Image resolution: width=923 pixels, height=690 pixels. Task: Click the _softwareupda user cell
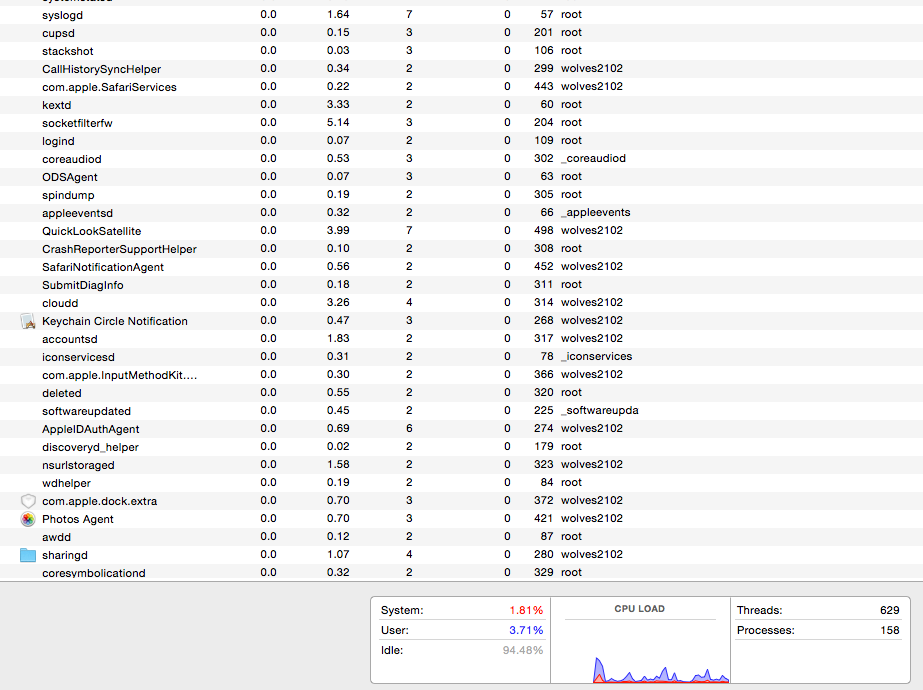click(x=600, y=410)
